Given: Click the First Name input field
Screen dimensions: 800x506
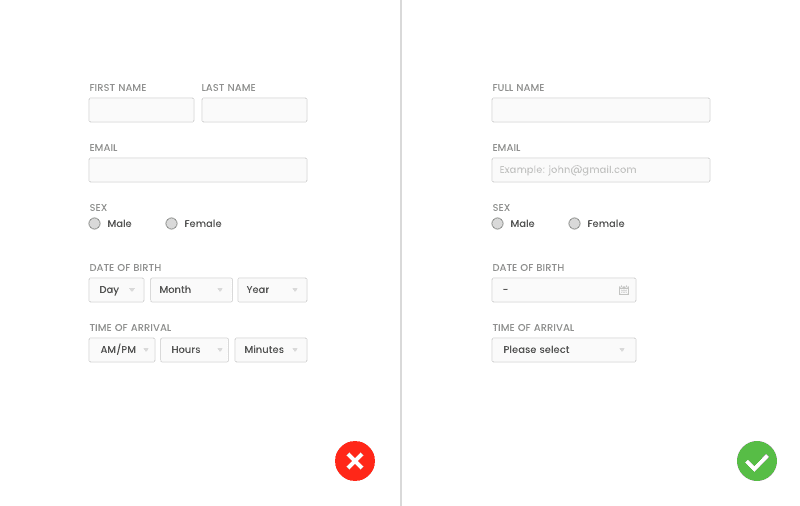Looking at the screenshot, I should tap(141, 110).
